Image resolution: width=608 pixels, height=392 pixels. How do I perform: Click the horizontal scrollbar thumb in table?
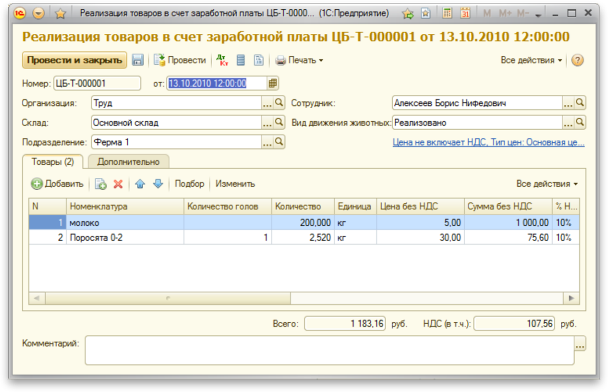point(168,298)
